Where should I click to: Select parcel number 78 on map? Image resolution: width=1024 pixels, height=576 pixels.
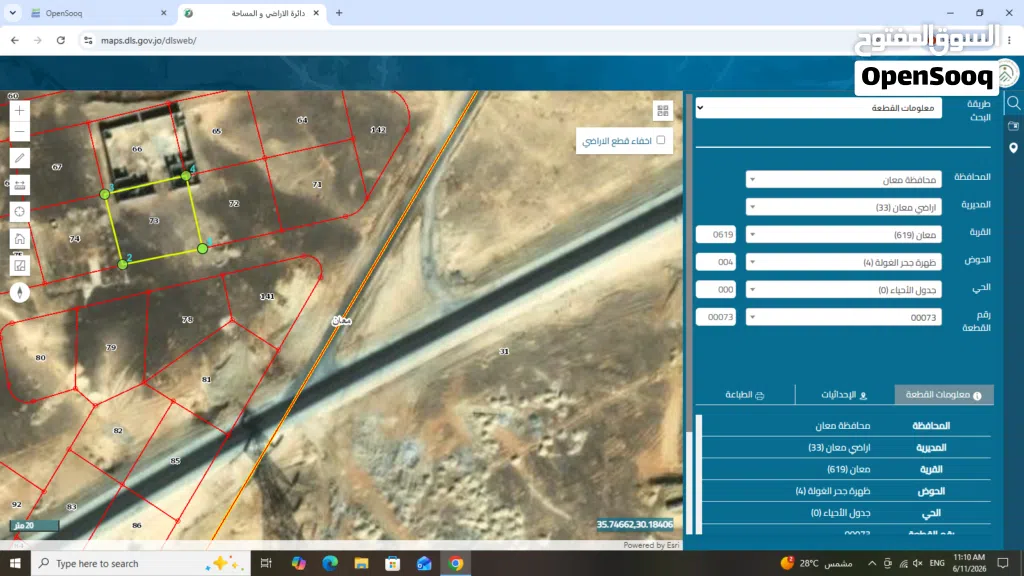(187, 319)
